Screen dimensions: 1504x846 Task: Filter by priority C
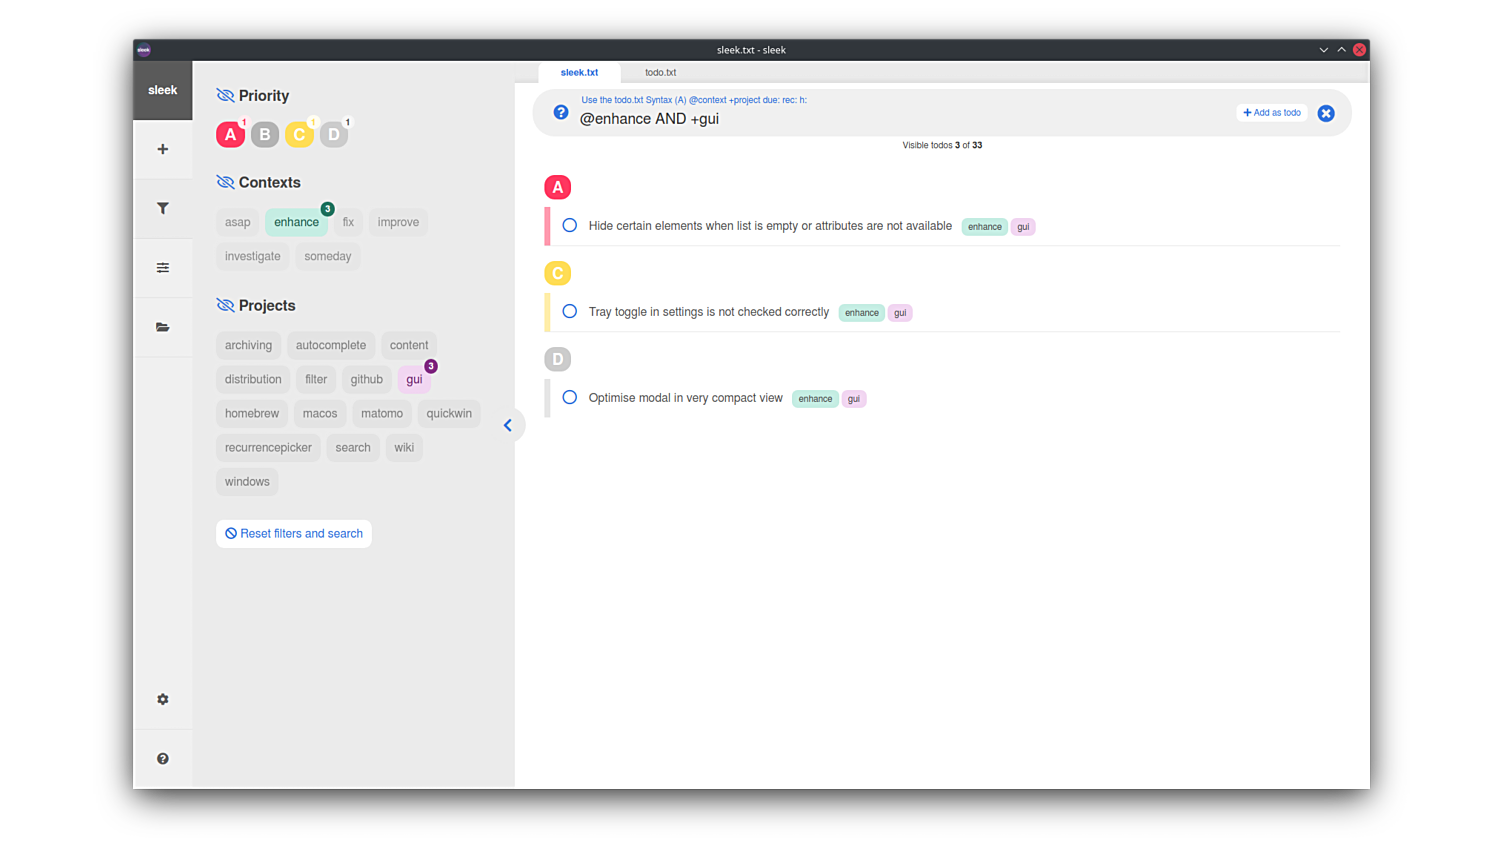click(299, 134)
